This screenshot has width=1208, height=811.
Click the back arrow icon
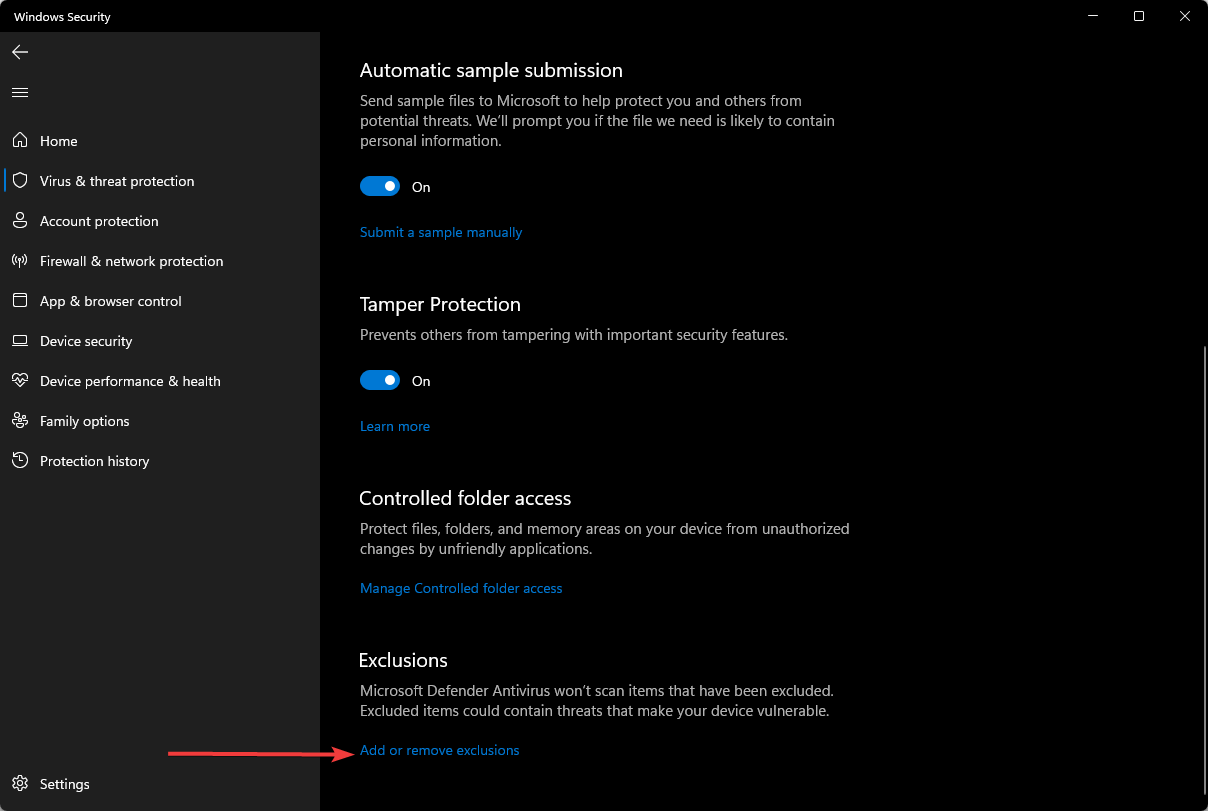(20, 52)
